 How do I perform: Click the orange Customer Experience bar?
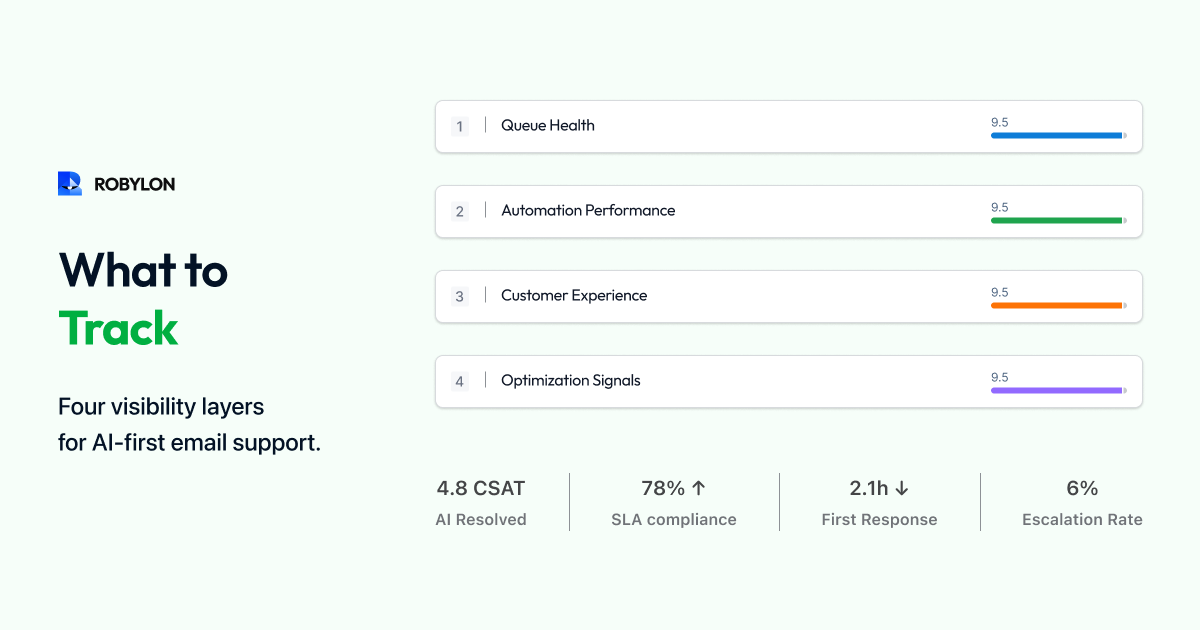1057,305
